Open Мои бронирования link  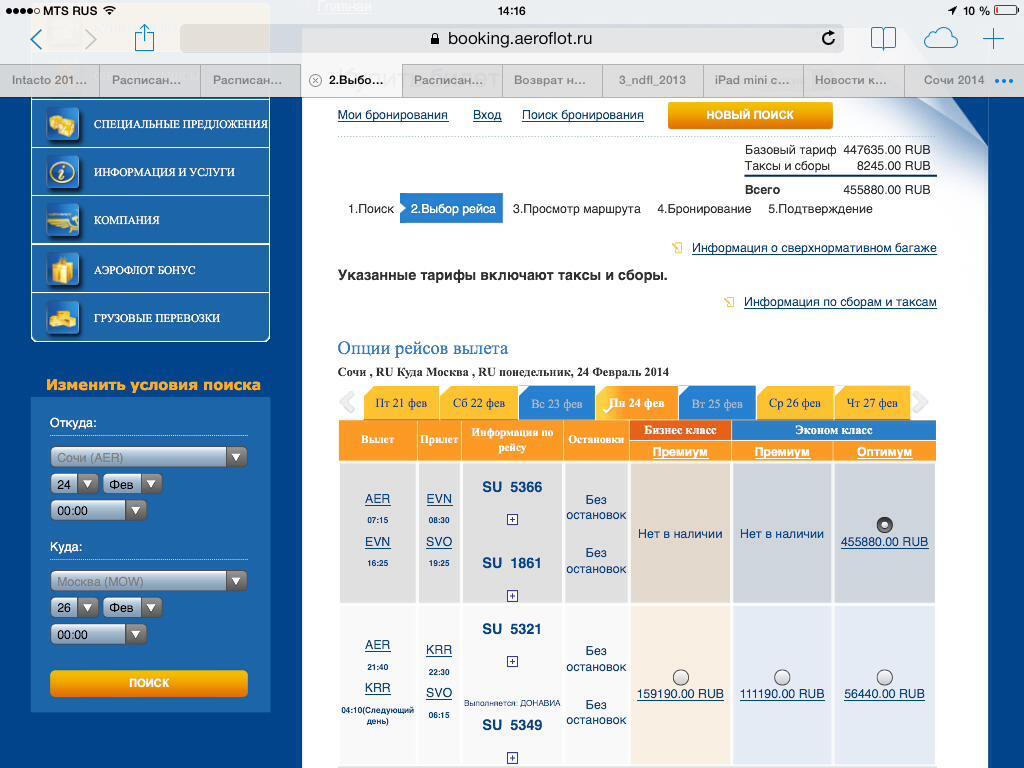tap(392, 116)
